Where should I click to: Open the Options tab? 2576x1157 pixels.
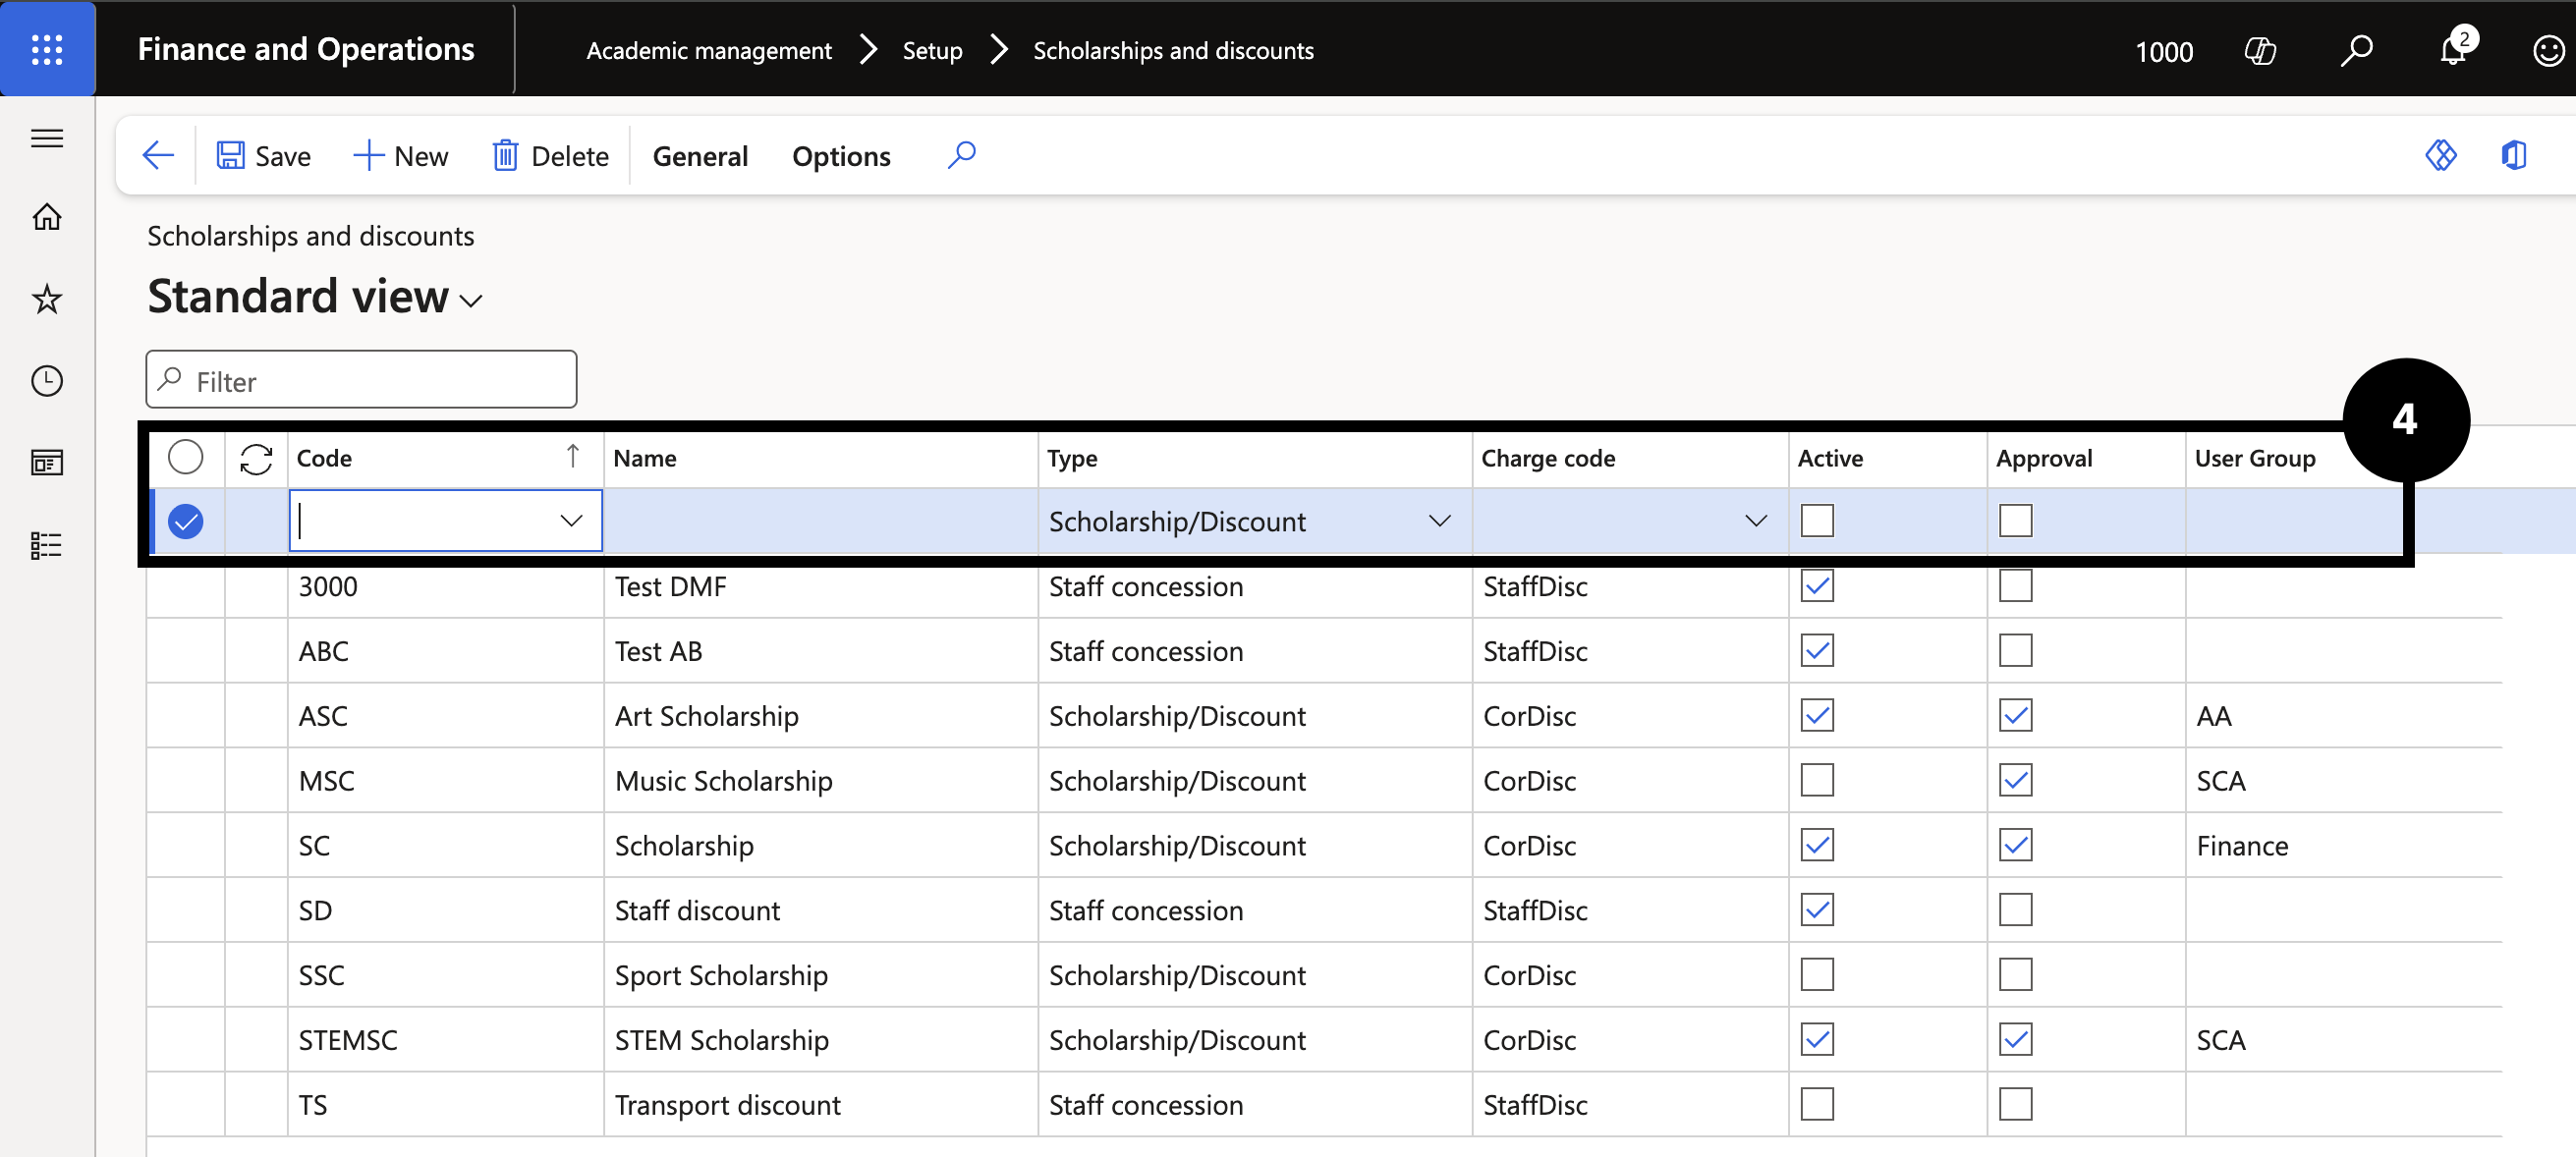[x=841, y=156]
